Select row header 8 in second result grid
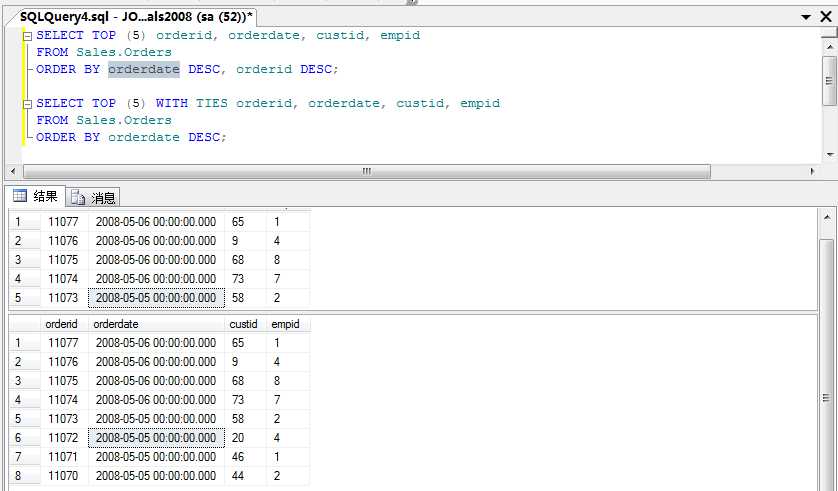Viewport: 838px width, 491px height. (25, 476)
